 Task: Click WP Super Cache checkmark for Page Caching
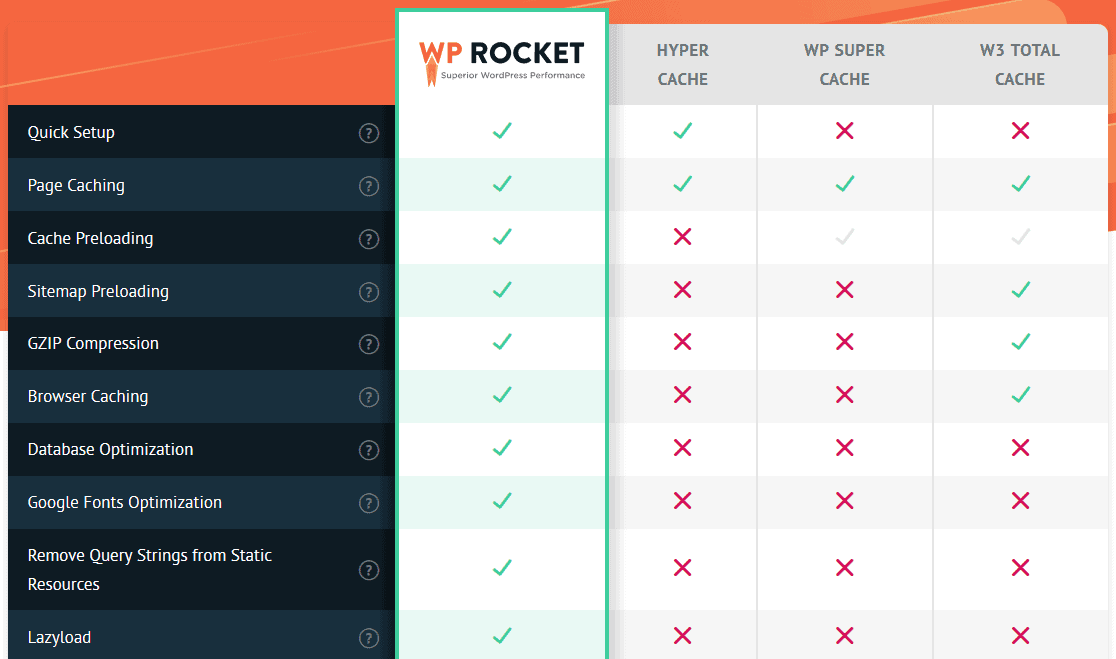[845, 184]
